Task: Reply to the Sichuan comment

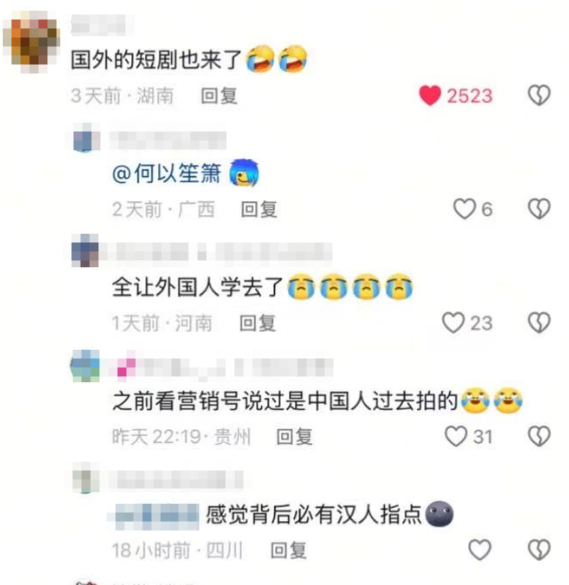Action: tap(288, 550)
